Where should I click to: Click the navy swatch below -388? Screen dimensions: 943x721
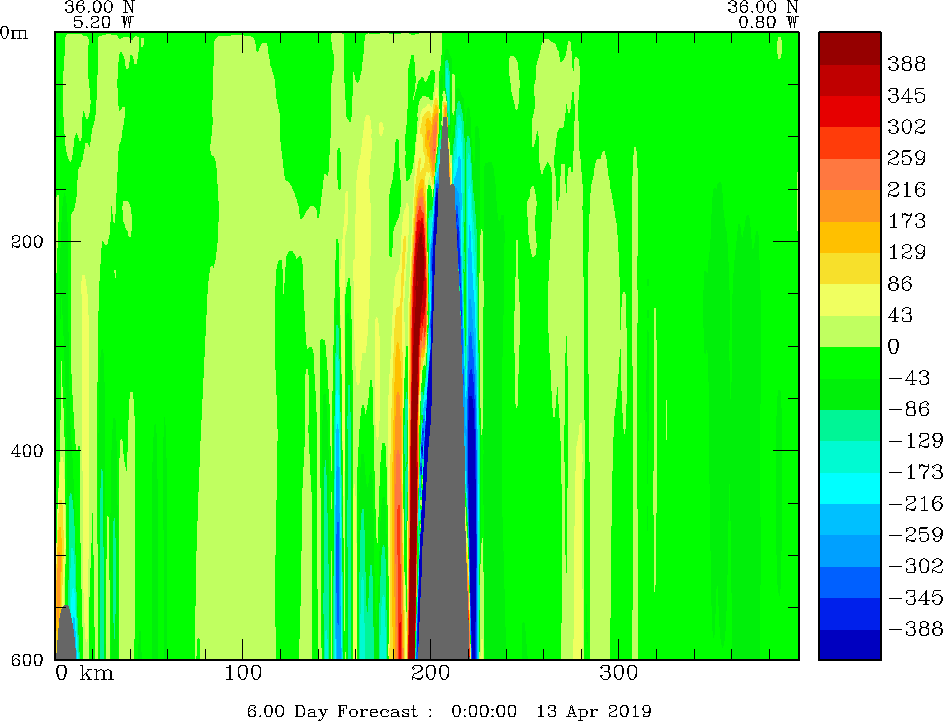pyautogui.click(x=850, y=645)
